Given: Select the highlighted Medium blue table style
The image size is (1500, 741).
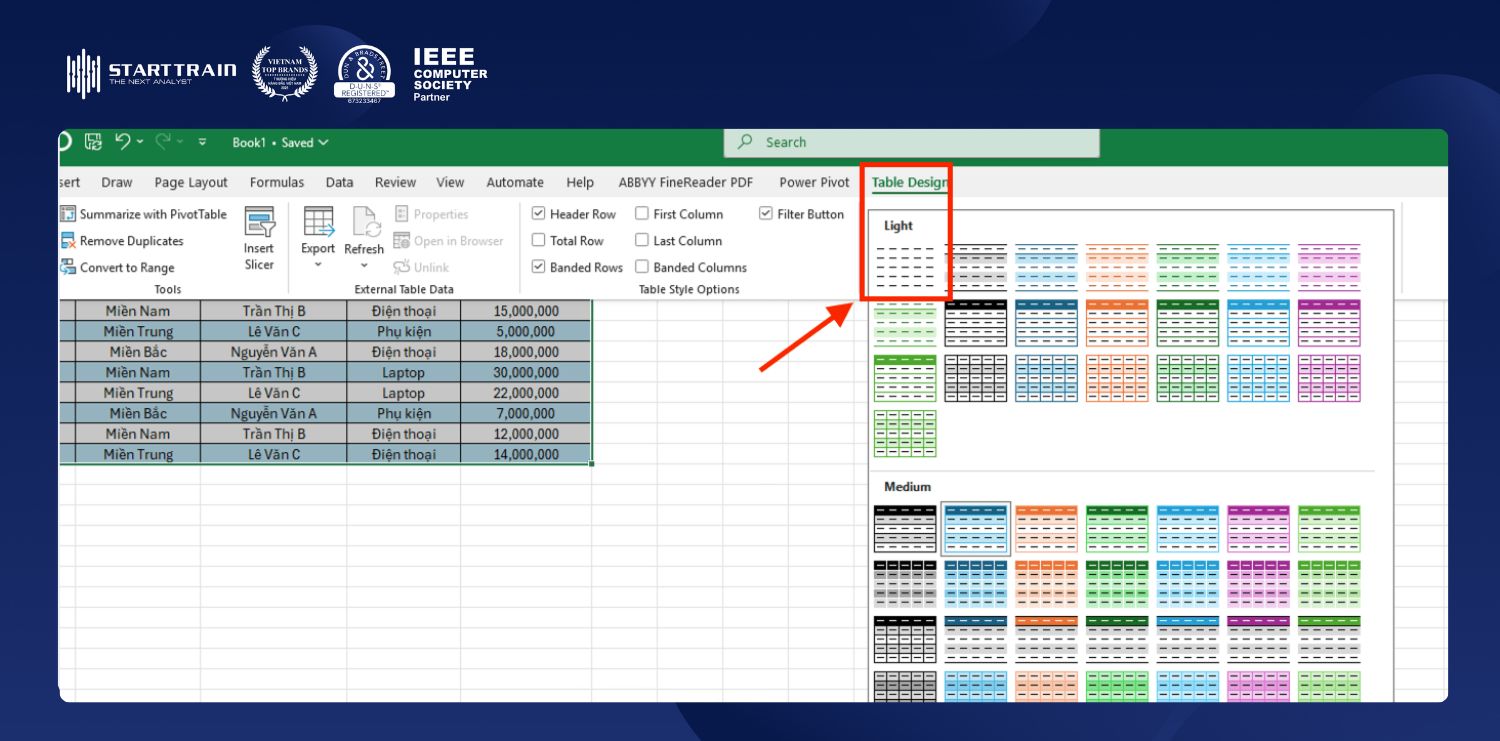Looking at the screenshot, I should coord(976,528).
